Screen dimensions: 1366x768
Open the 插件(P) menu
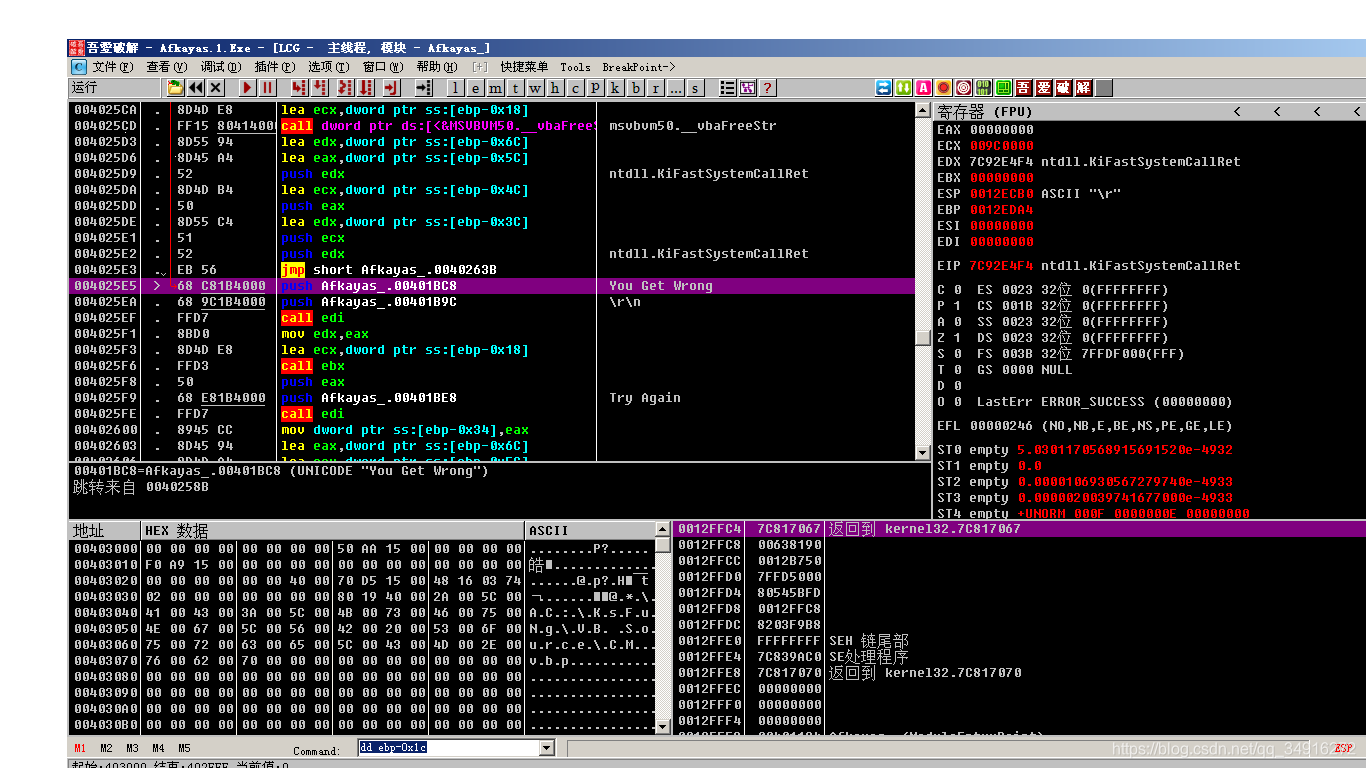tap(274, 67)
